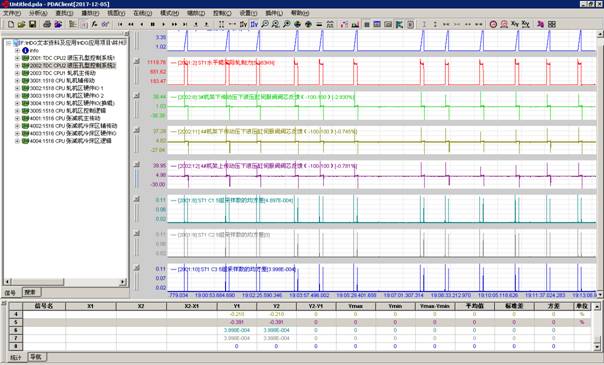Viewport: 604px width, 365px height.
Task: Expand the 3001 1518 CPU tree node
Action: click(x=17, y=80)
